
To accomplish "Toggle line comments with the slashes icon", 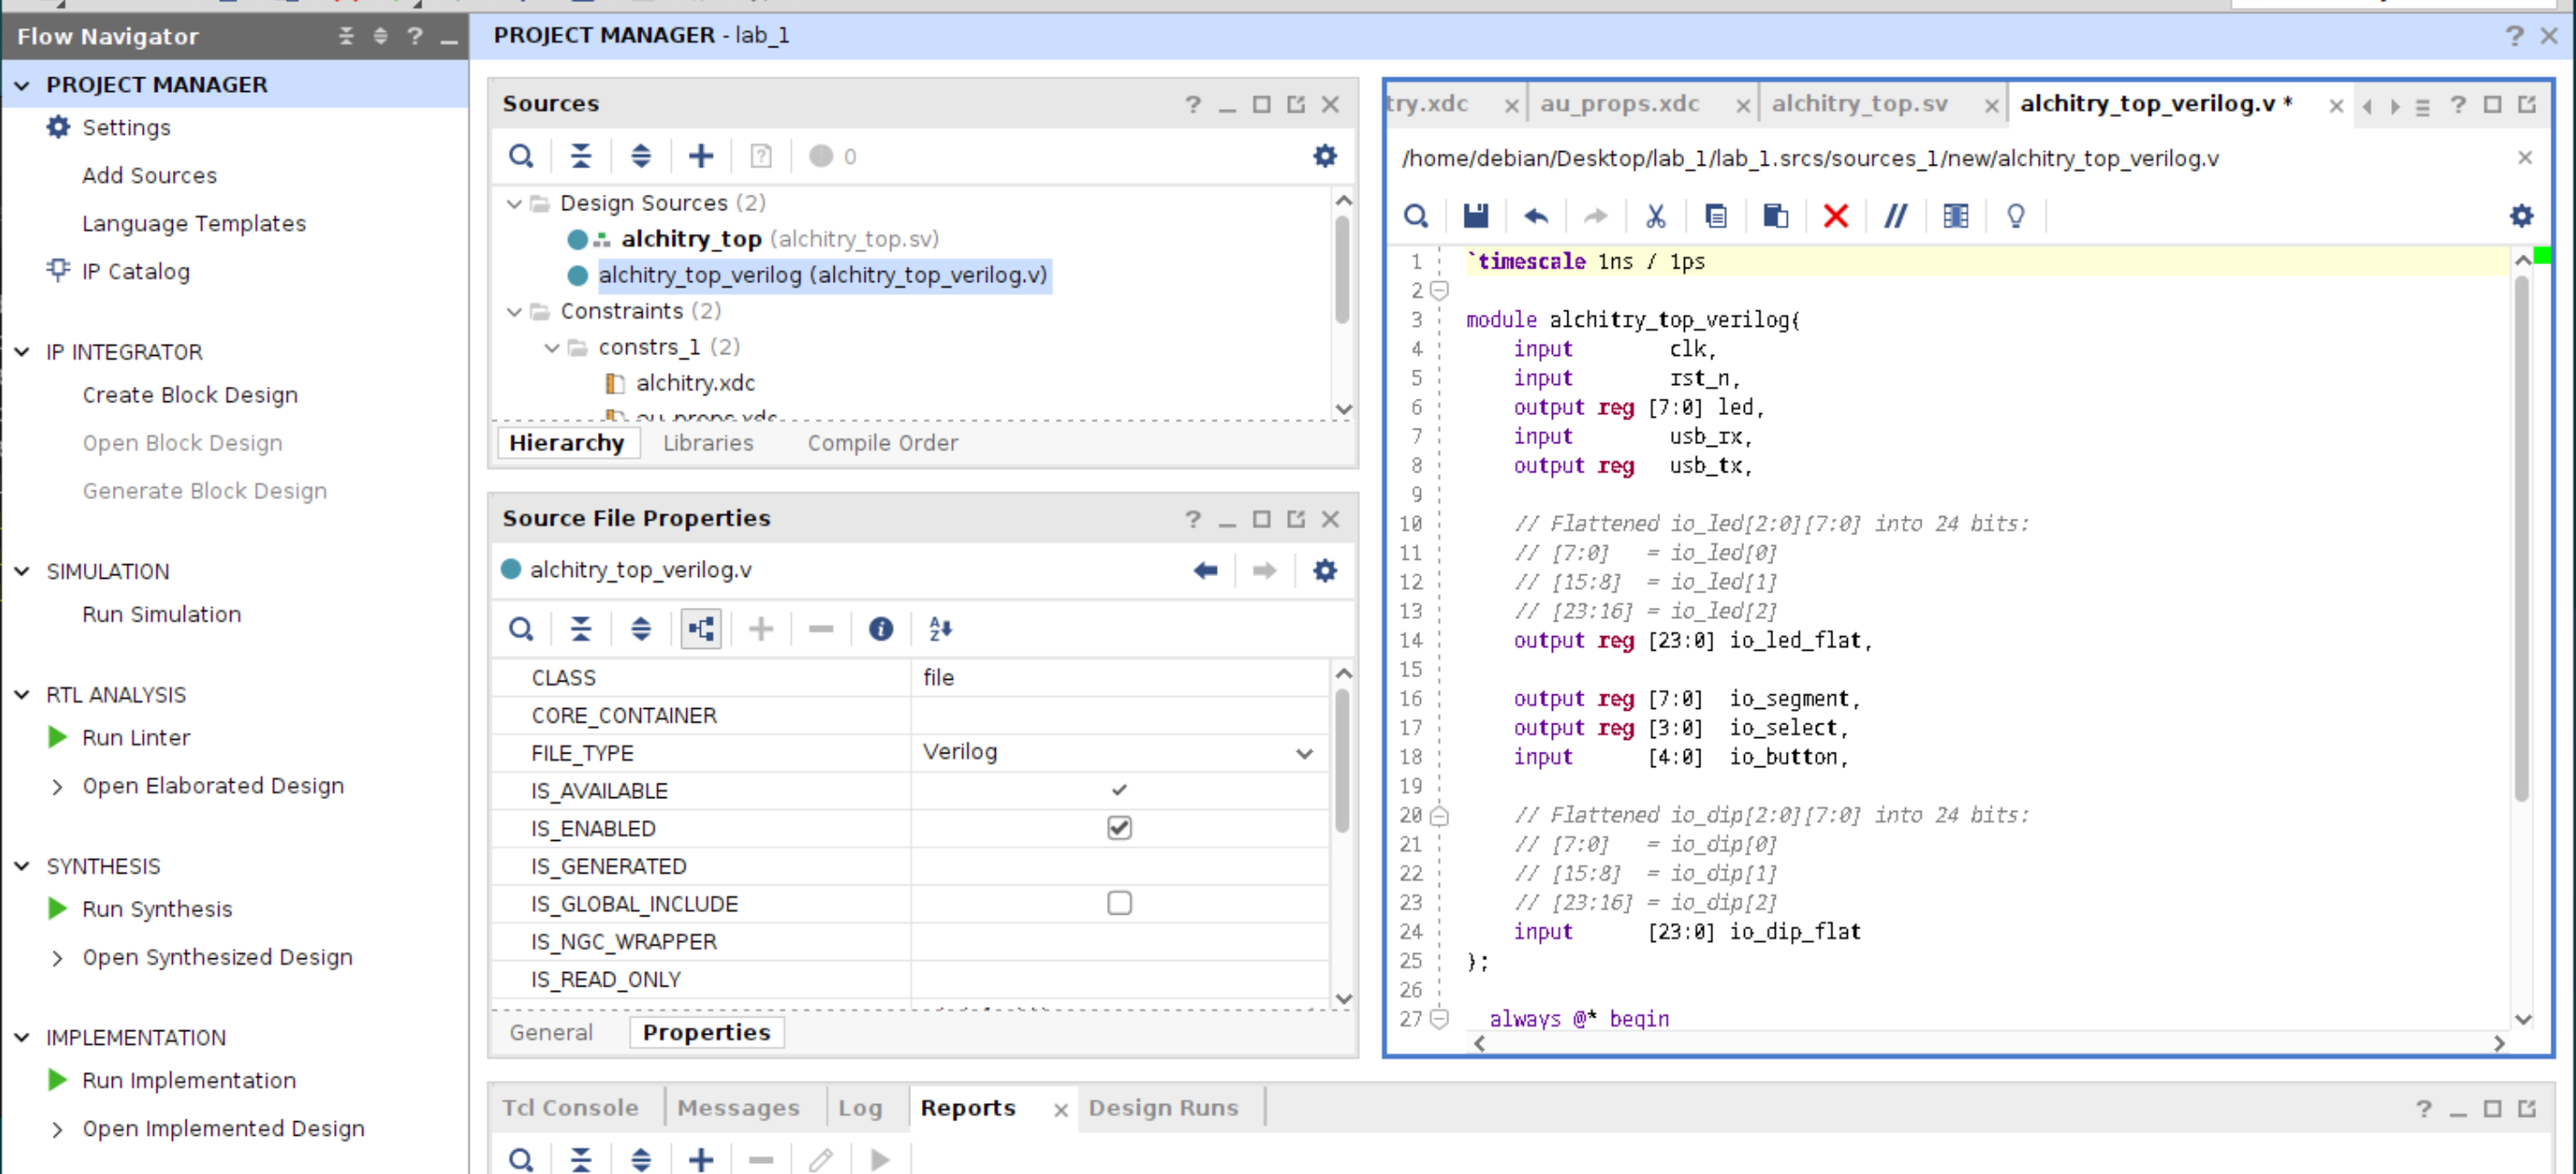I will (x=1895, y=216).
